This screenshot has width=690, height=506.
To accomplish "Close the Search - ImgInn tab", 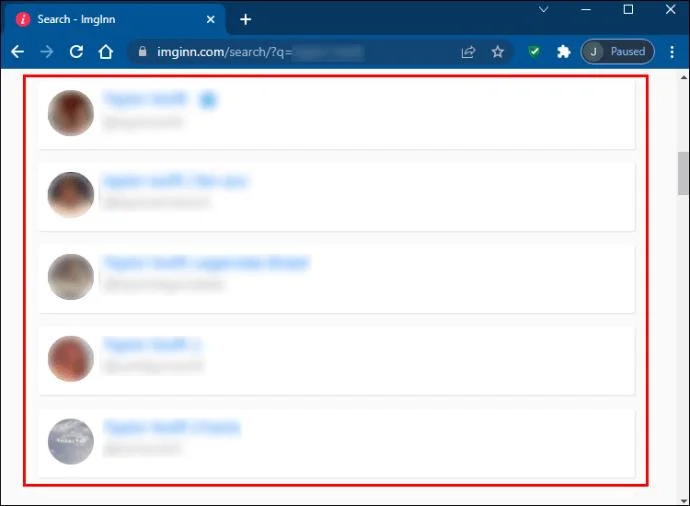I will [x=211, y=19].
